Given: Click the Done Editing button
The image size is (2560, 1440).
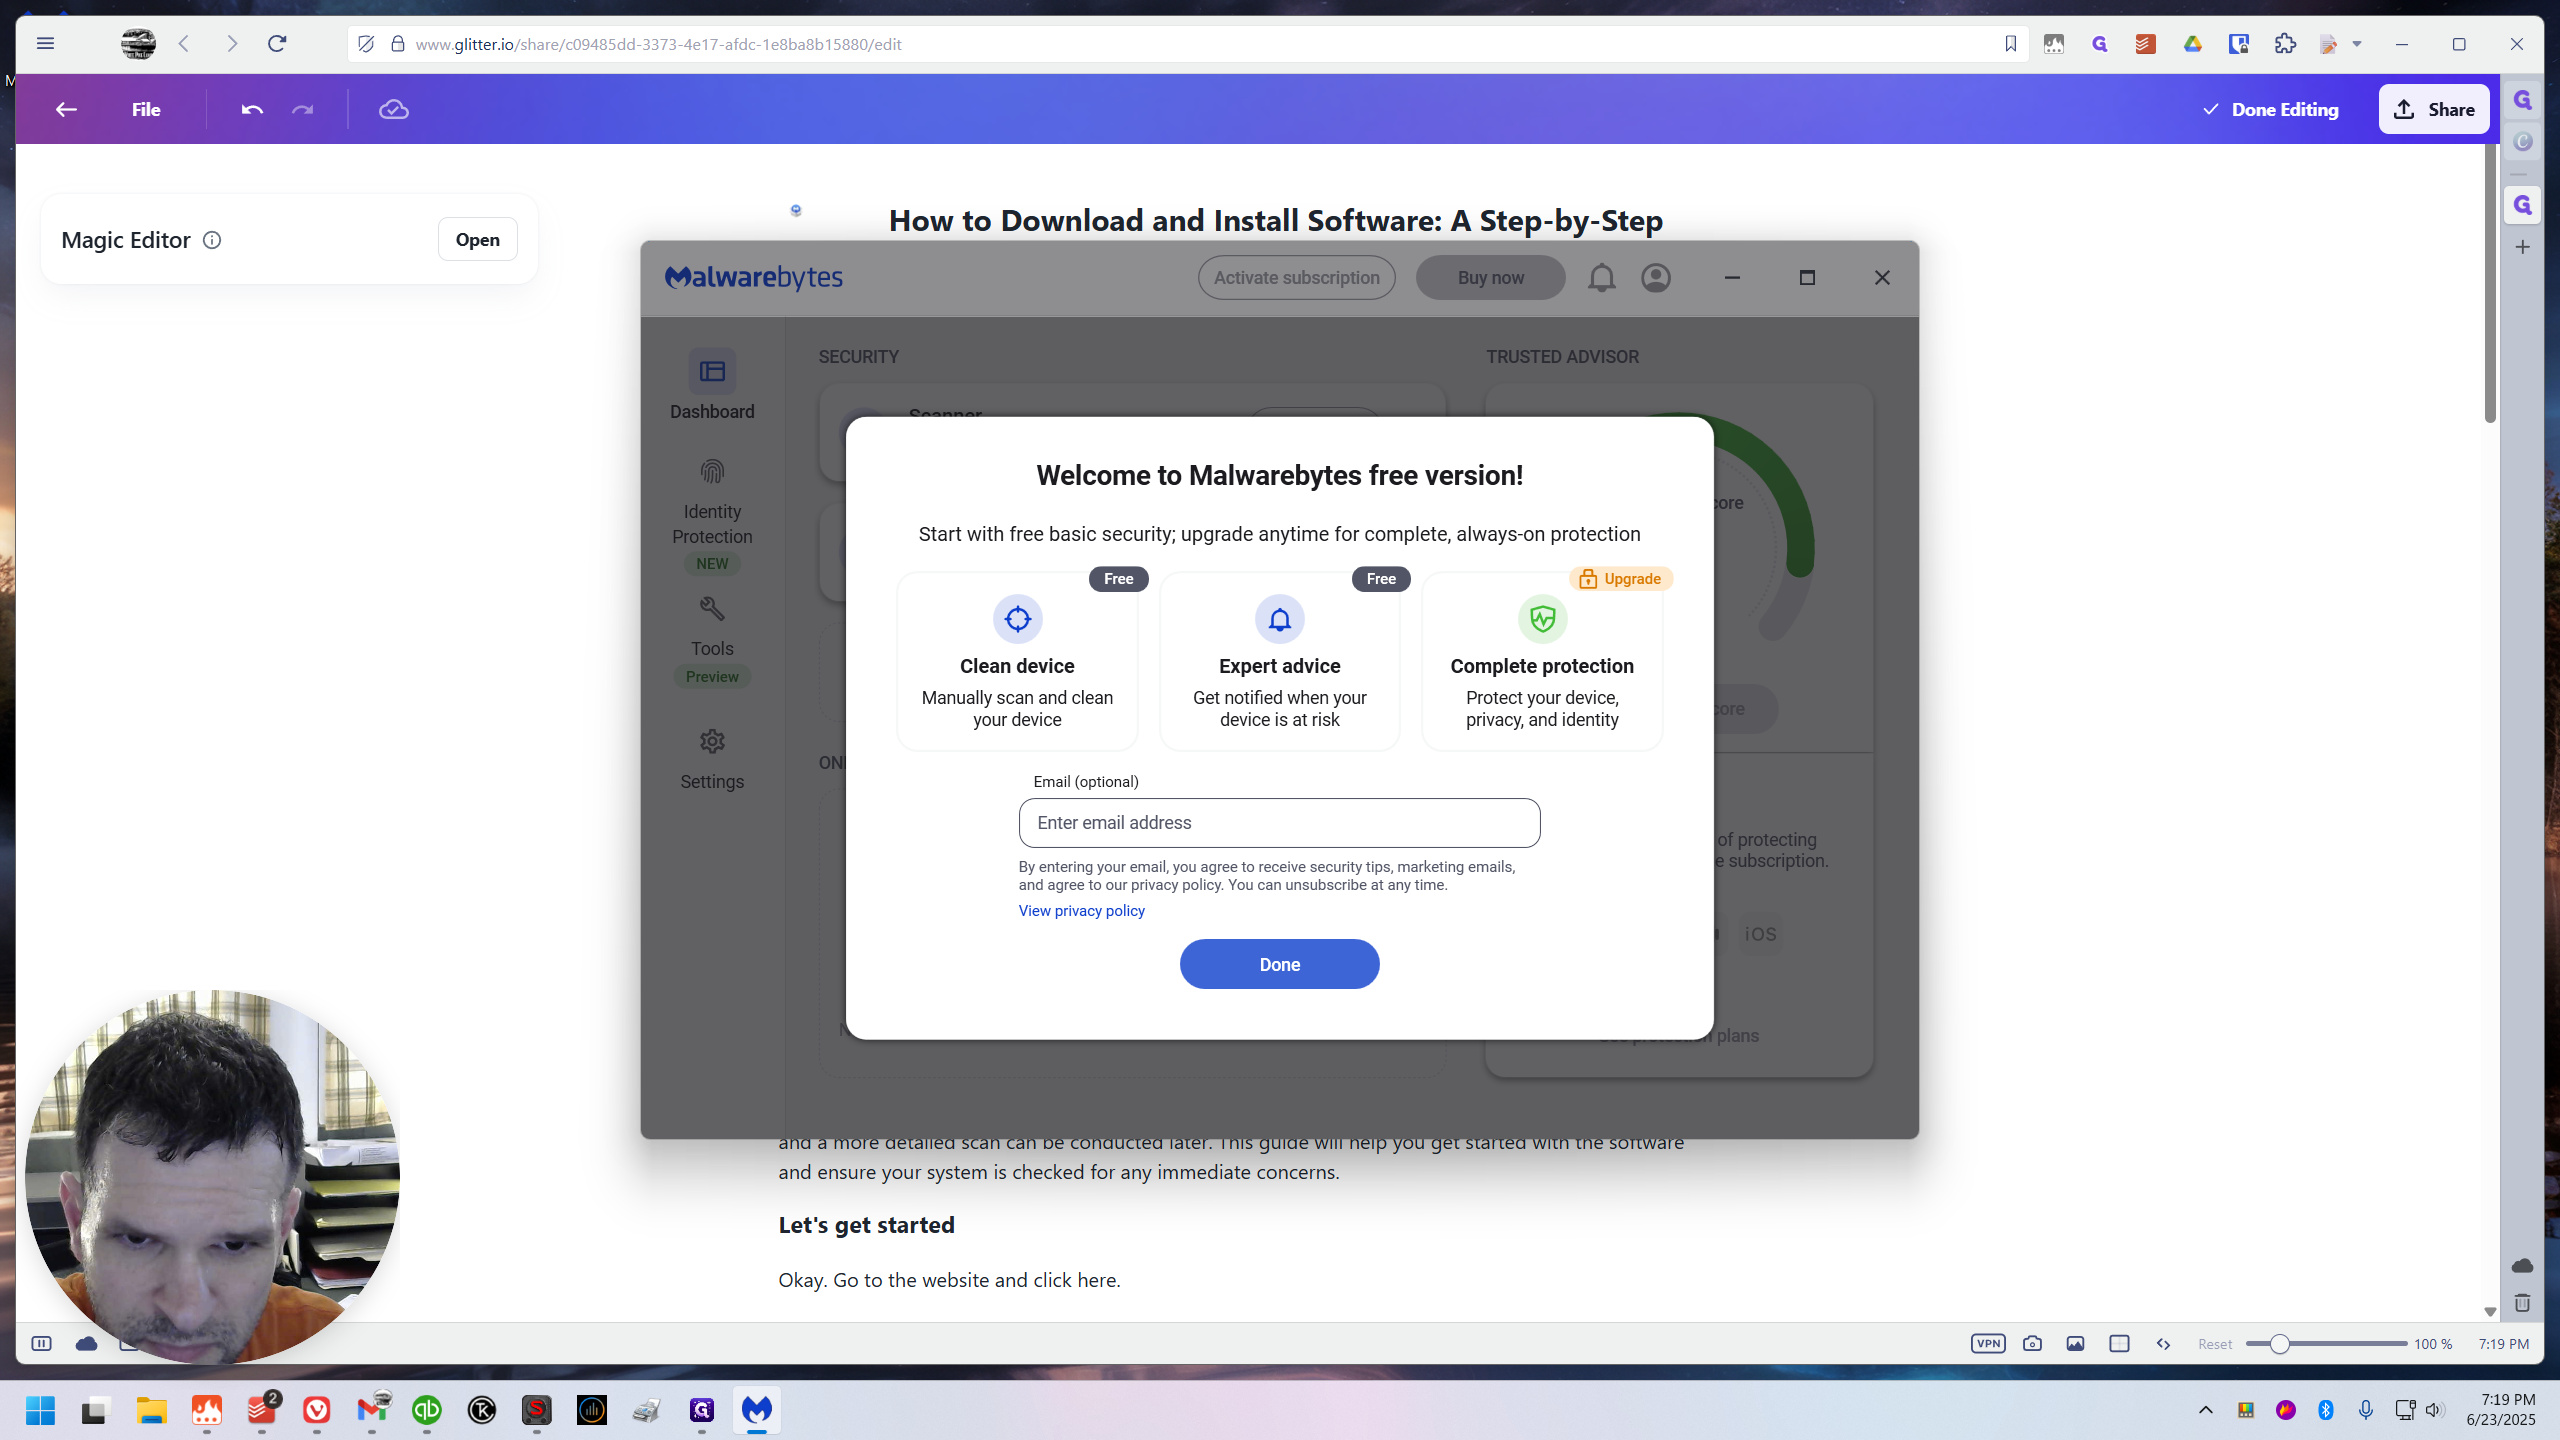Looking at the screenshot, I should (2271, 109).
